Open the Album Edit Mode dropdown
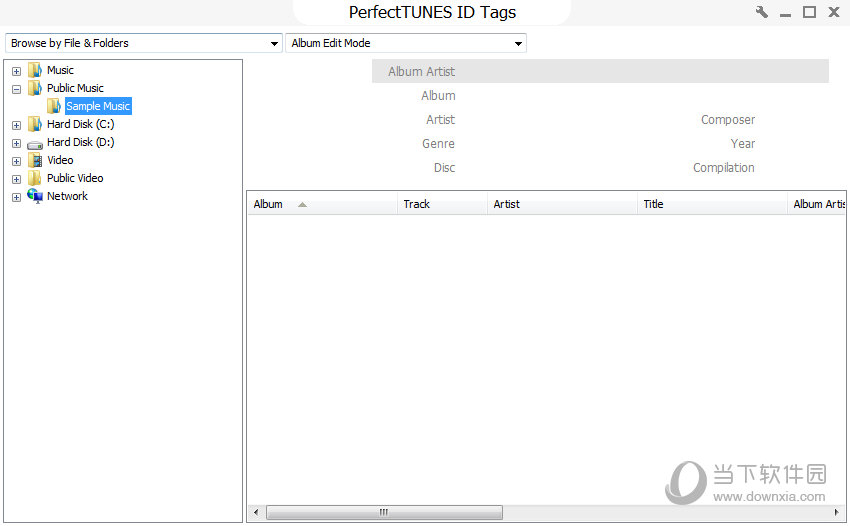 pyautogui.click(x=406, y=43)
